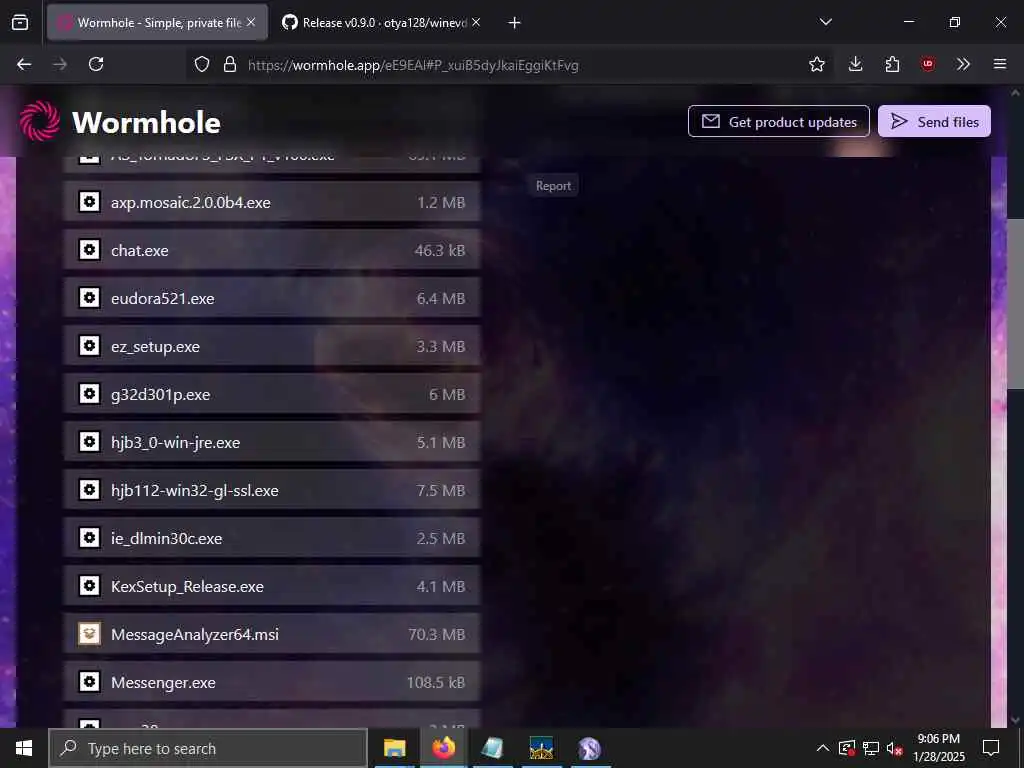Click the Type here to search box
The height and width of the screenshot is (768, 1024).
(x=208, y=748)
